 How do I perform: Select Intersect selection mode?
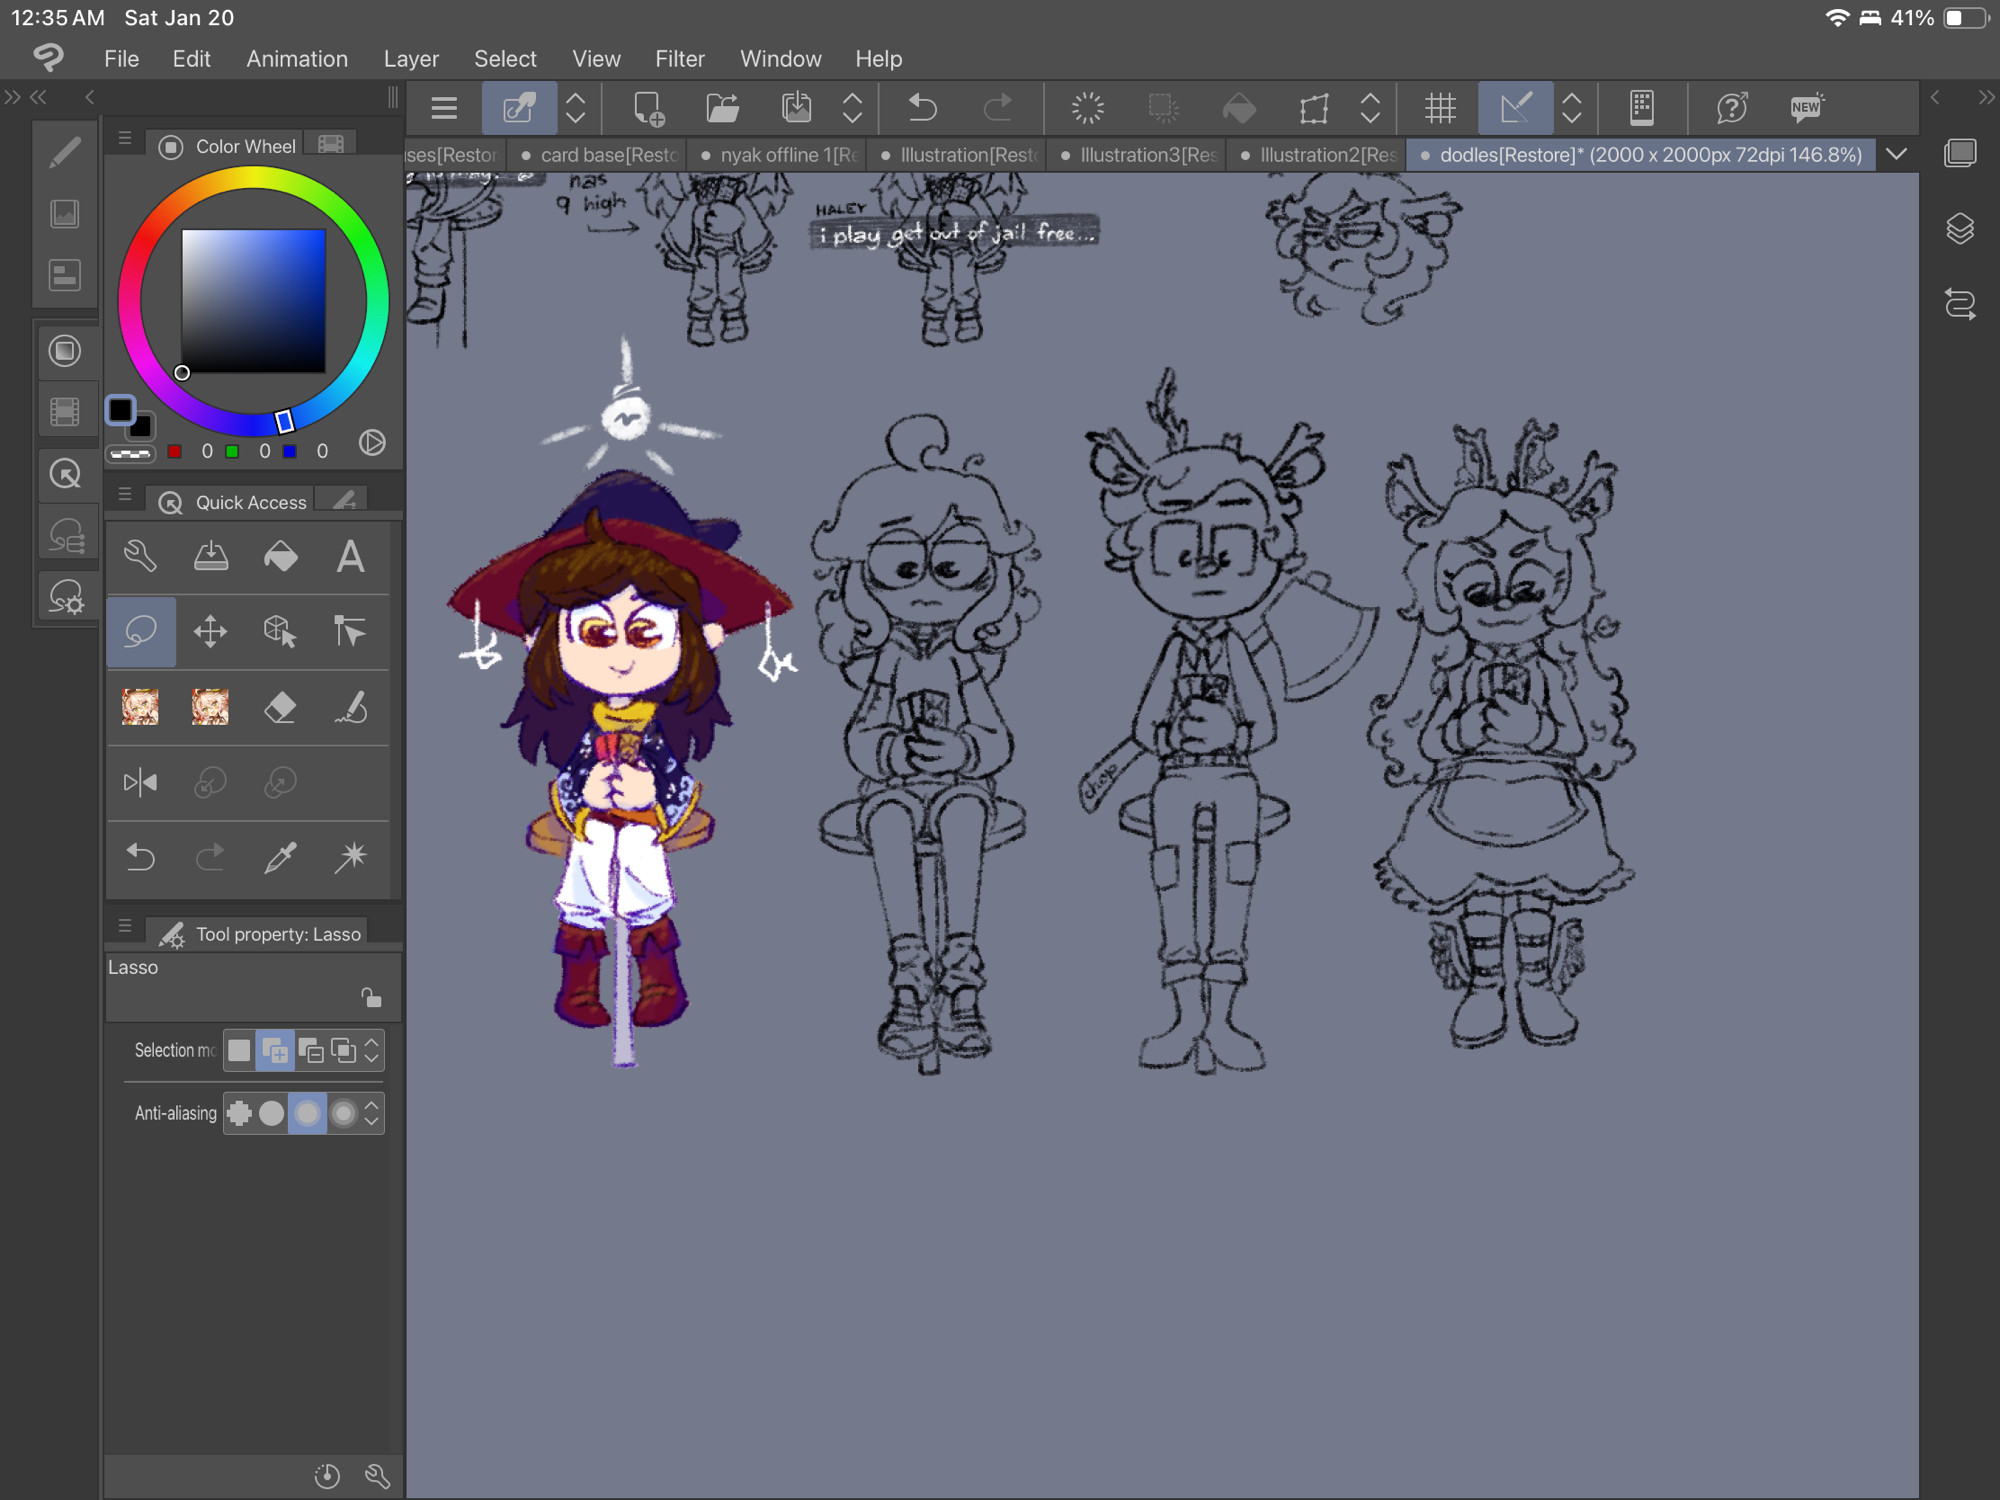tap(343, 1050)
